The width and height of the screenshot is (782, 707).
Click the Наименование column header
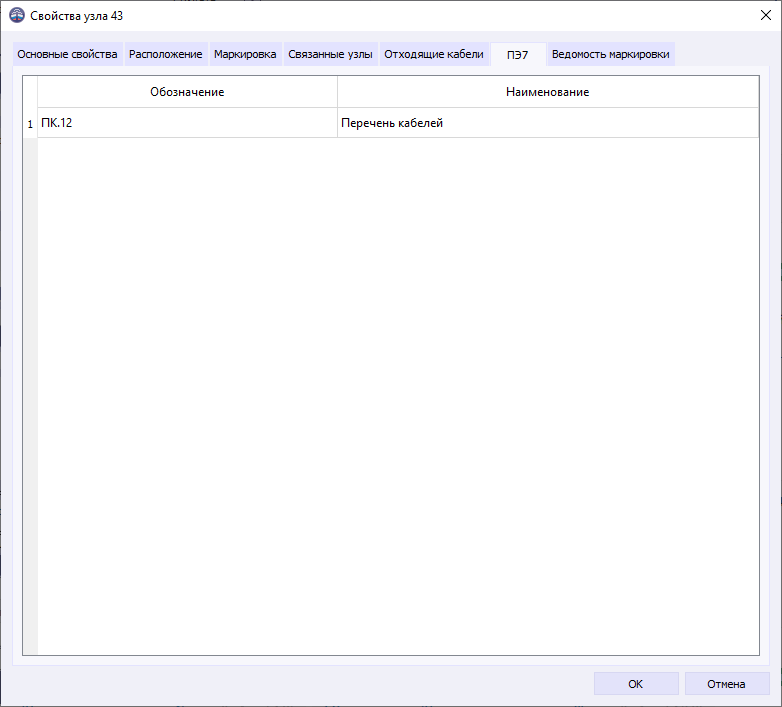pyautogui.click(x=548, y=92)
